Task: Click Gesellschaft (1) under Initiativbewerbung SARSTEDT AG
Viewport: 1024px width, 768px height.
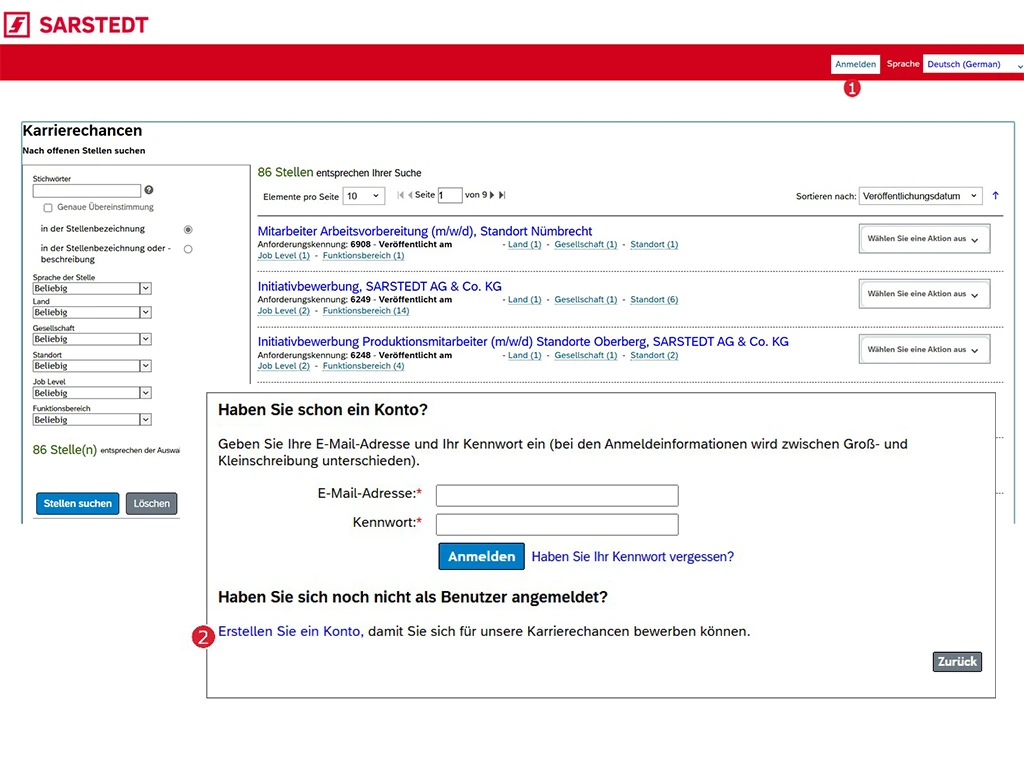Action: 586,300
